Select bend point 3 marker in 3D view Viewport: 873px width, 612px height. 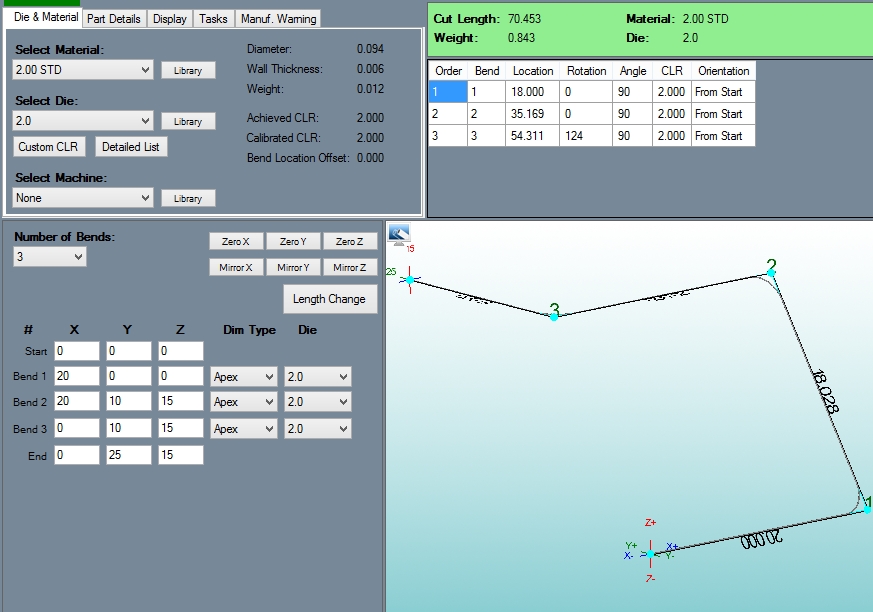pyautogui.click(x=554, y=317)
